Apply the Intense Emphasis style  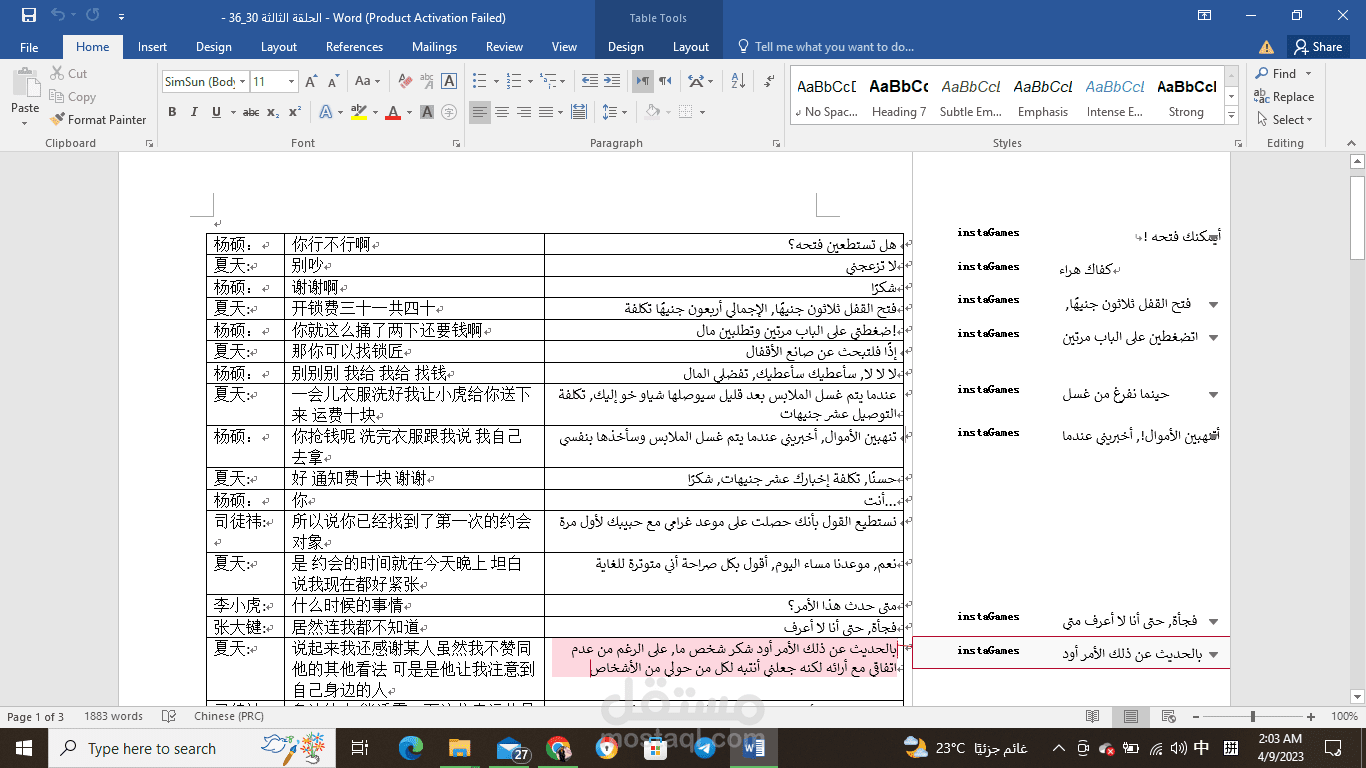point(1115,97)
